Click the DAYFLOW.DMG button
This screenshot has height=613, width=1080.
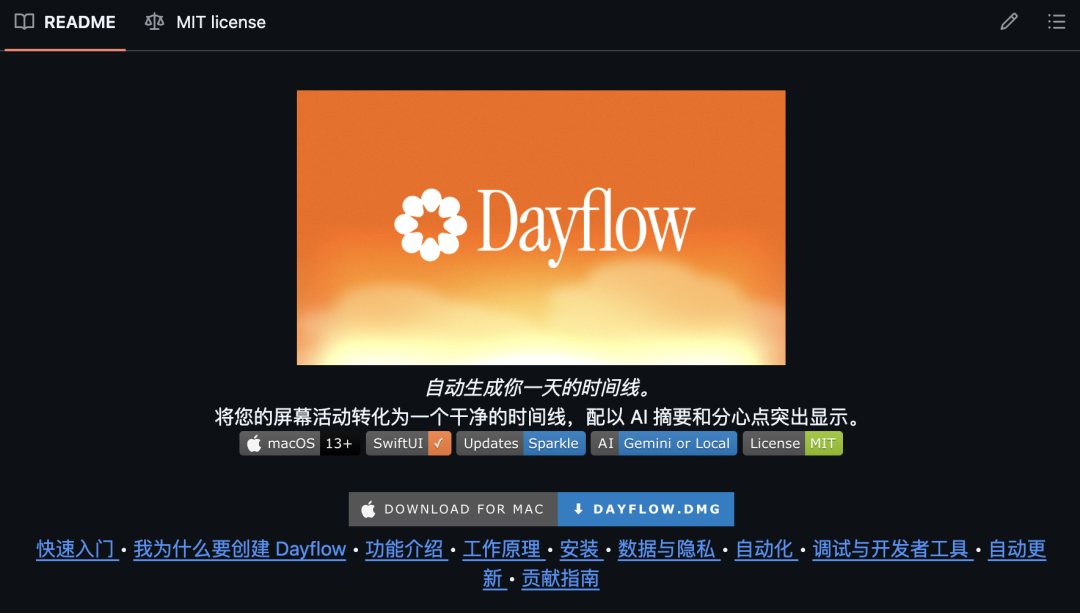pyautogui.click(x=645, y=509)
